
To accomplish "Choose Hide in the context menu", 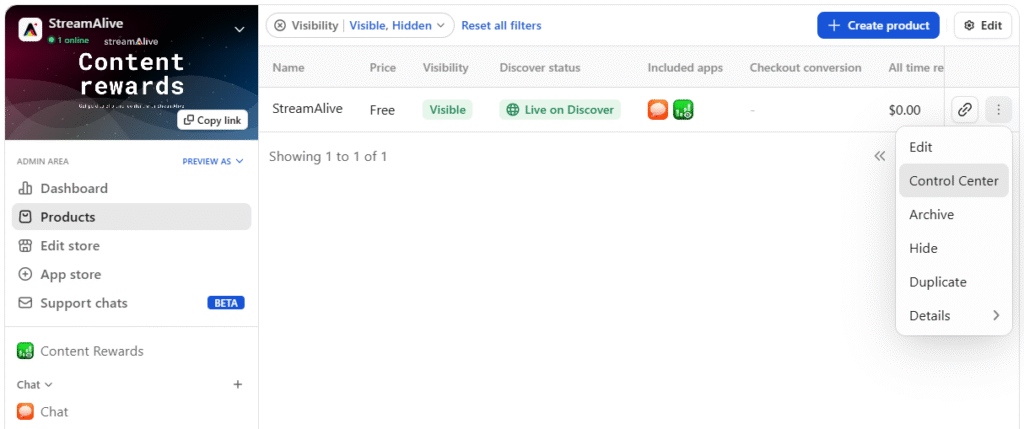I will pos(954,249).
